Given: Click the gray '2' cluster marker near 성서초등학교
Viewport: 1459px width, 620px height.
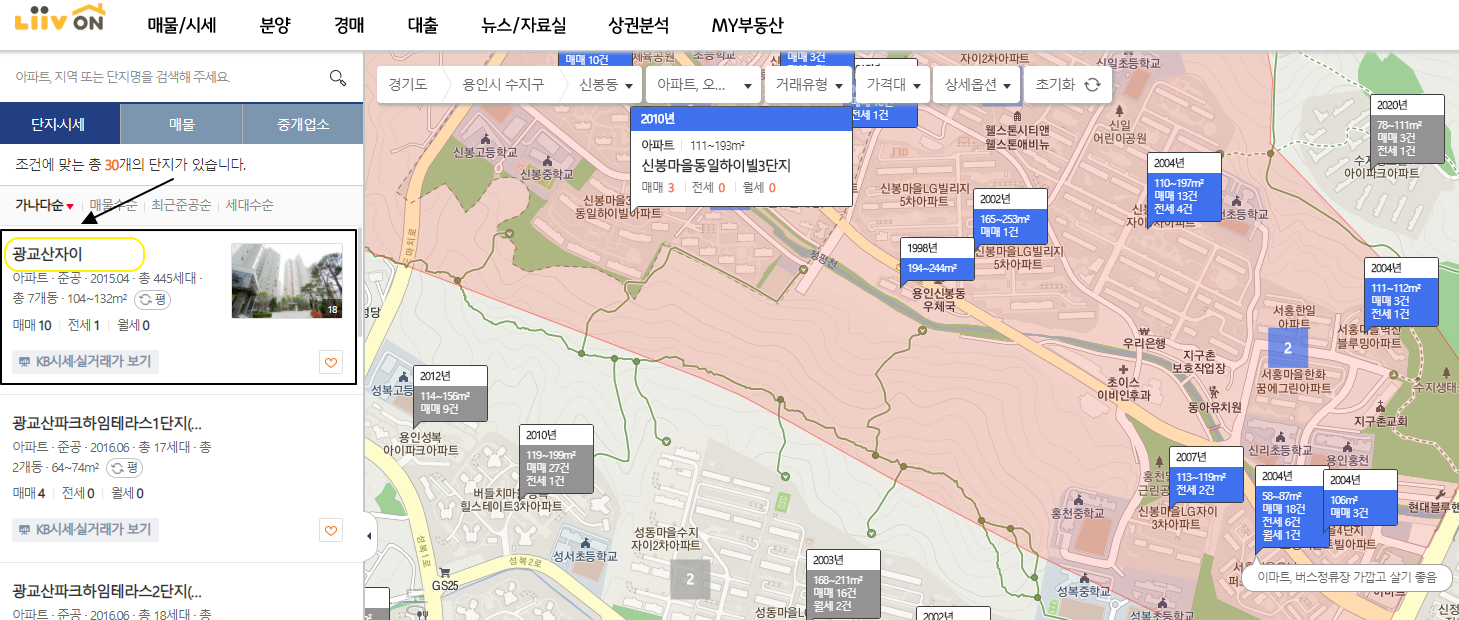Looking at the screenshot, I should (689, 578).
